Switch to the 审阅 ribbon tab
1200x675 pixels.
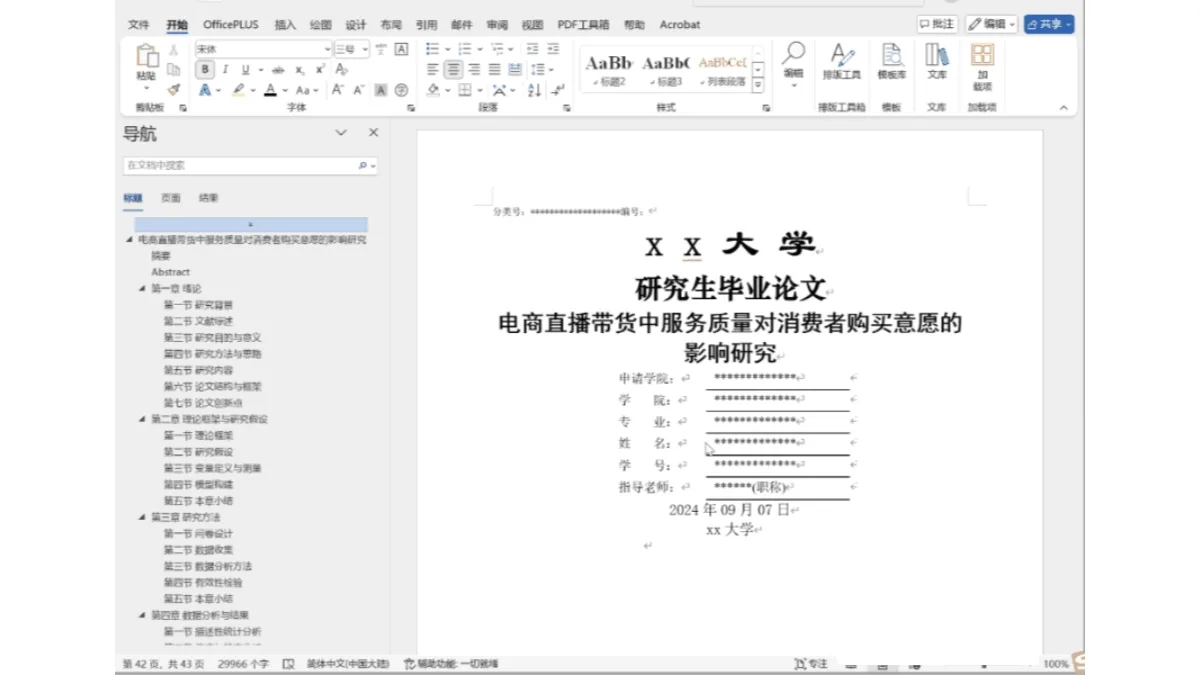(x=497, y=24)
